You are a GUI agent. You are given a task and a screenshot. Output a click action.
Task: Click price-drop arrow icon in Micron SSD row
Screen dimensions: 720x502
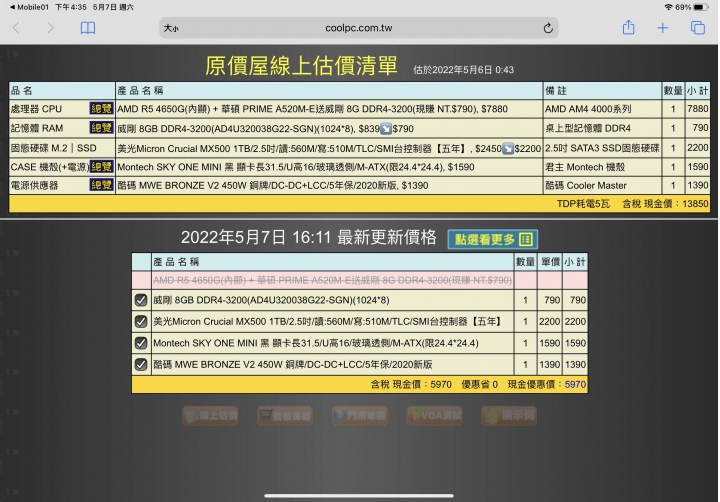[508, 148]
